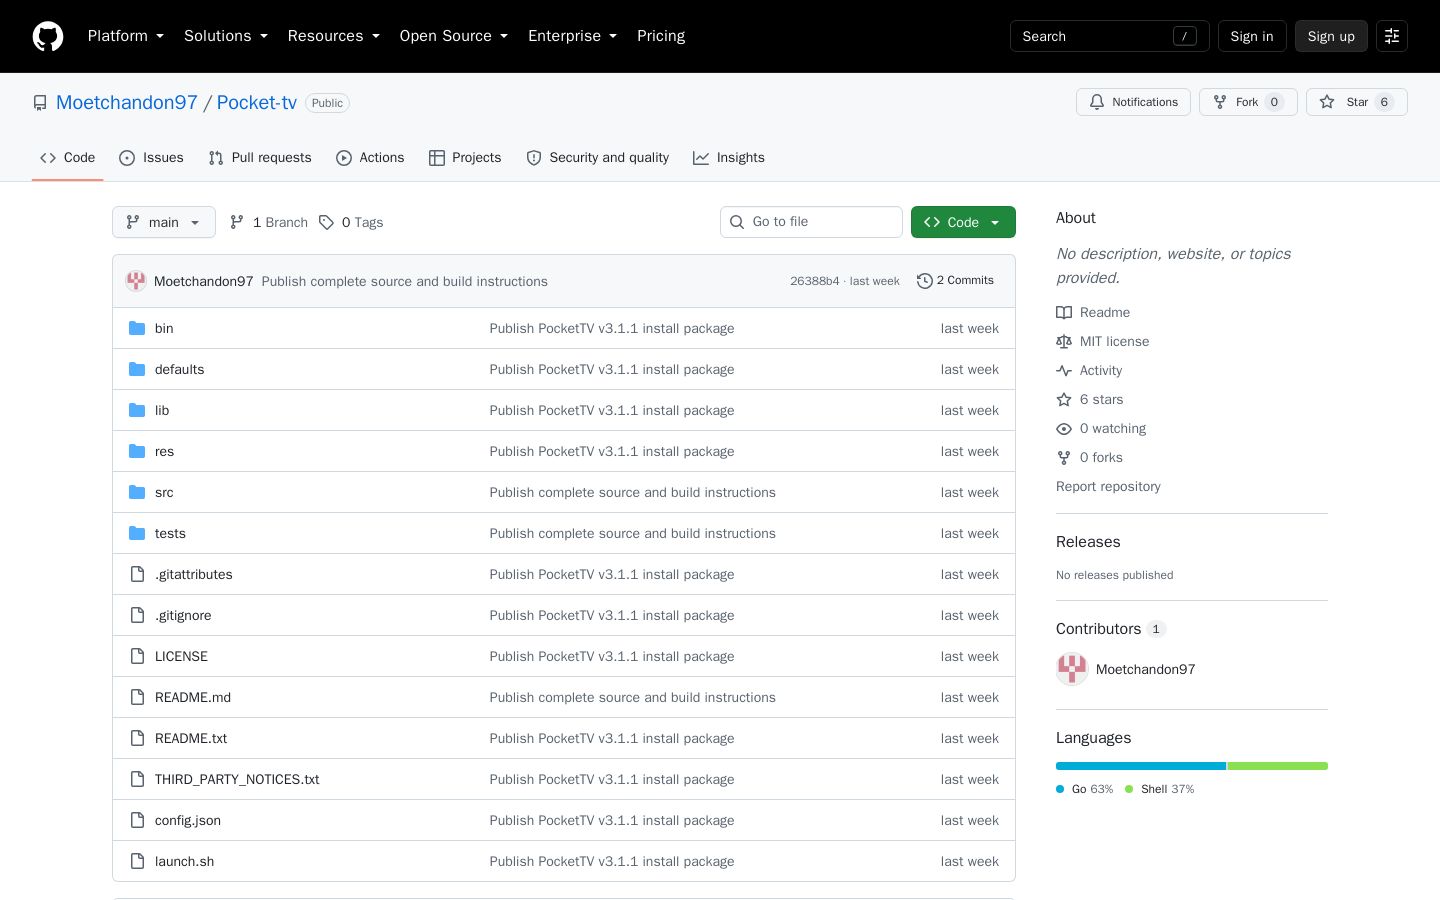Viewport: 1440px width, 900px height.
Task: Switch to the Actions tab
Action: coord(370,158)
